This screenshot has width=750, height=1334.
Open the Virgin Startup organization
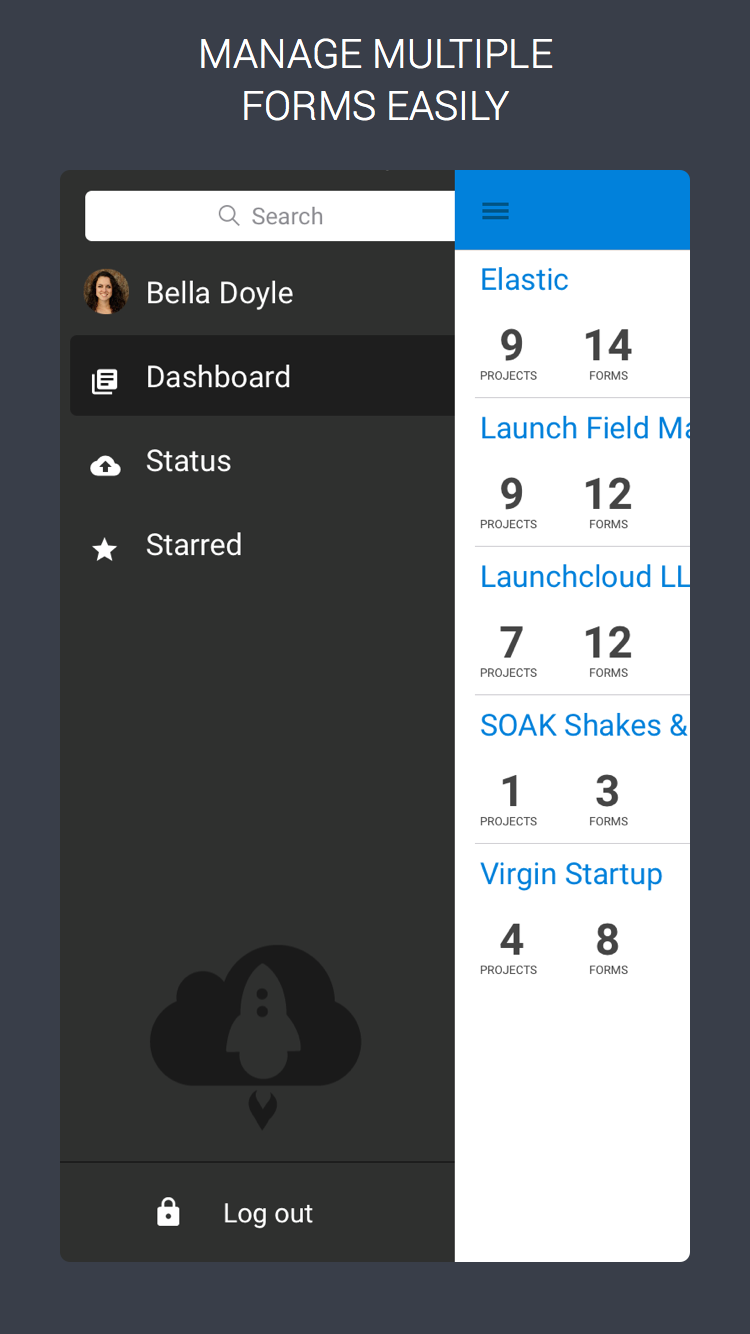click(x=571, y=873)
